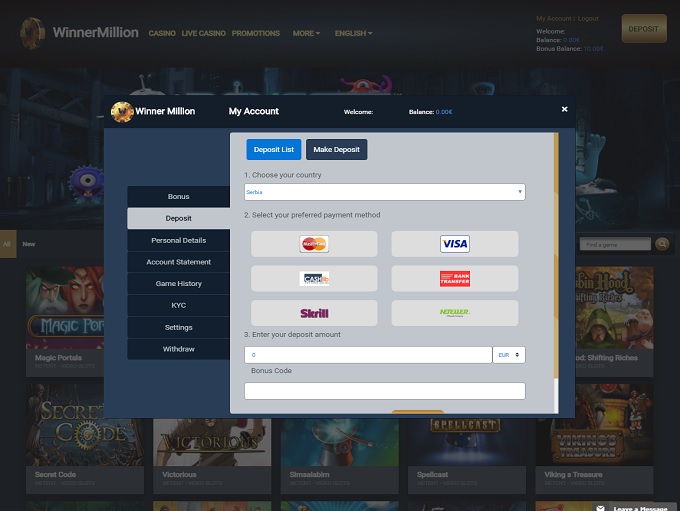Open the country dropdown showing Serbia
Screen dimensions: 680x511
(384, 191)
